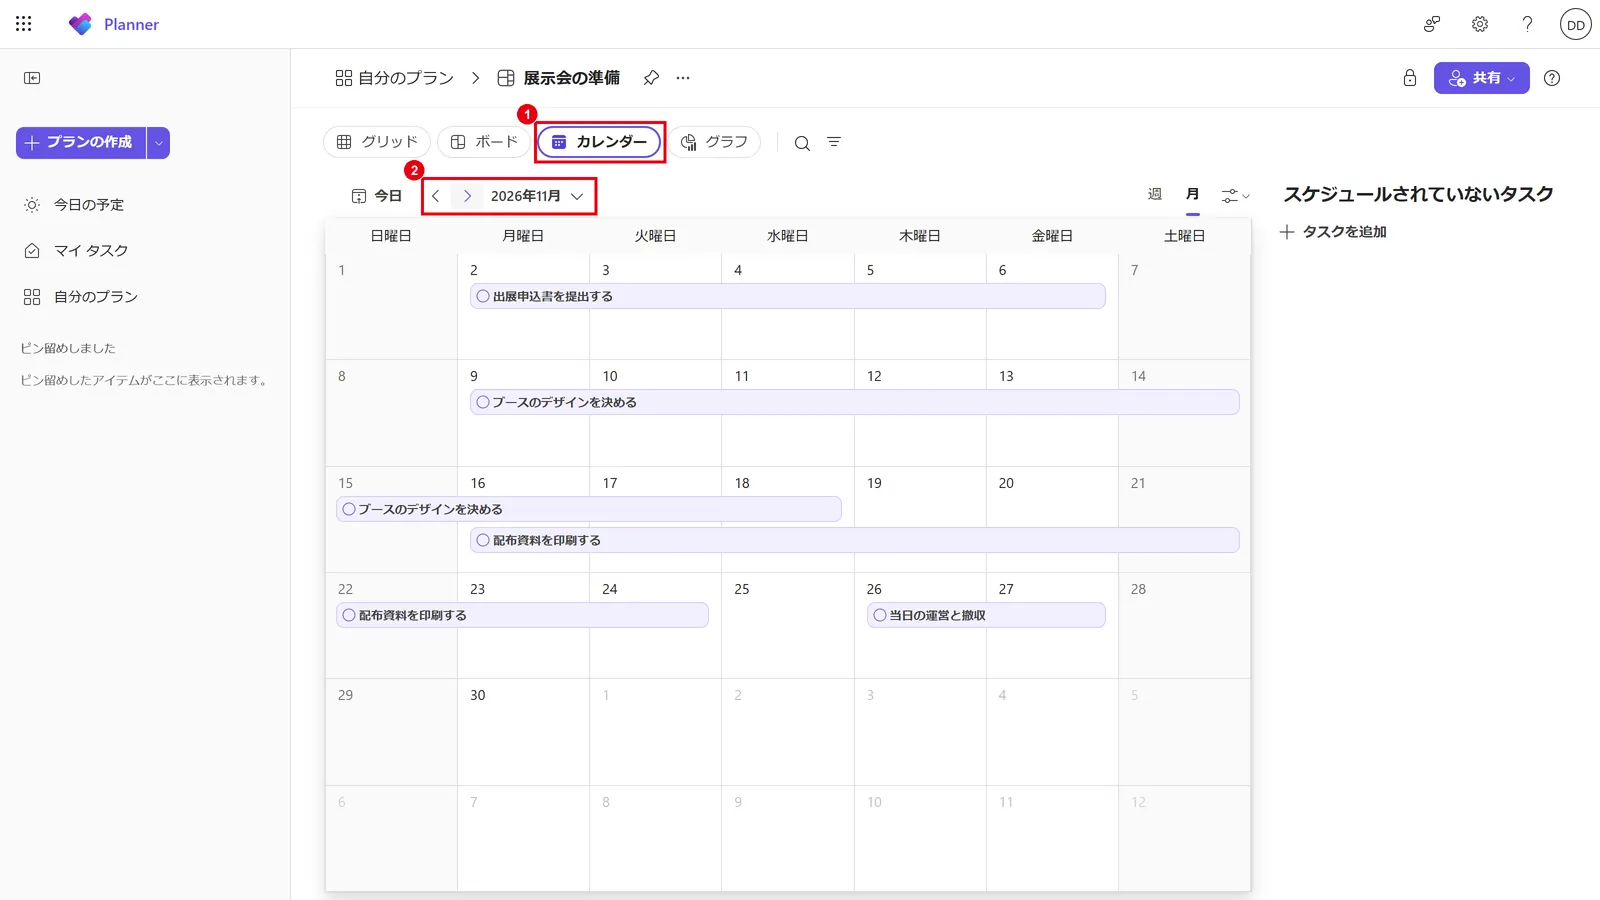Search tasks with the magnifier icon
Screen dimensions: 1600x900
(802, 143)
